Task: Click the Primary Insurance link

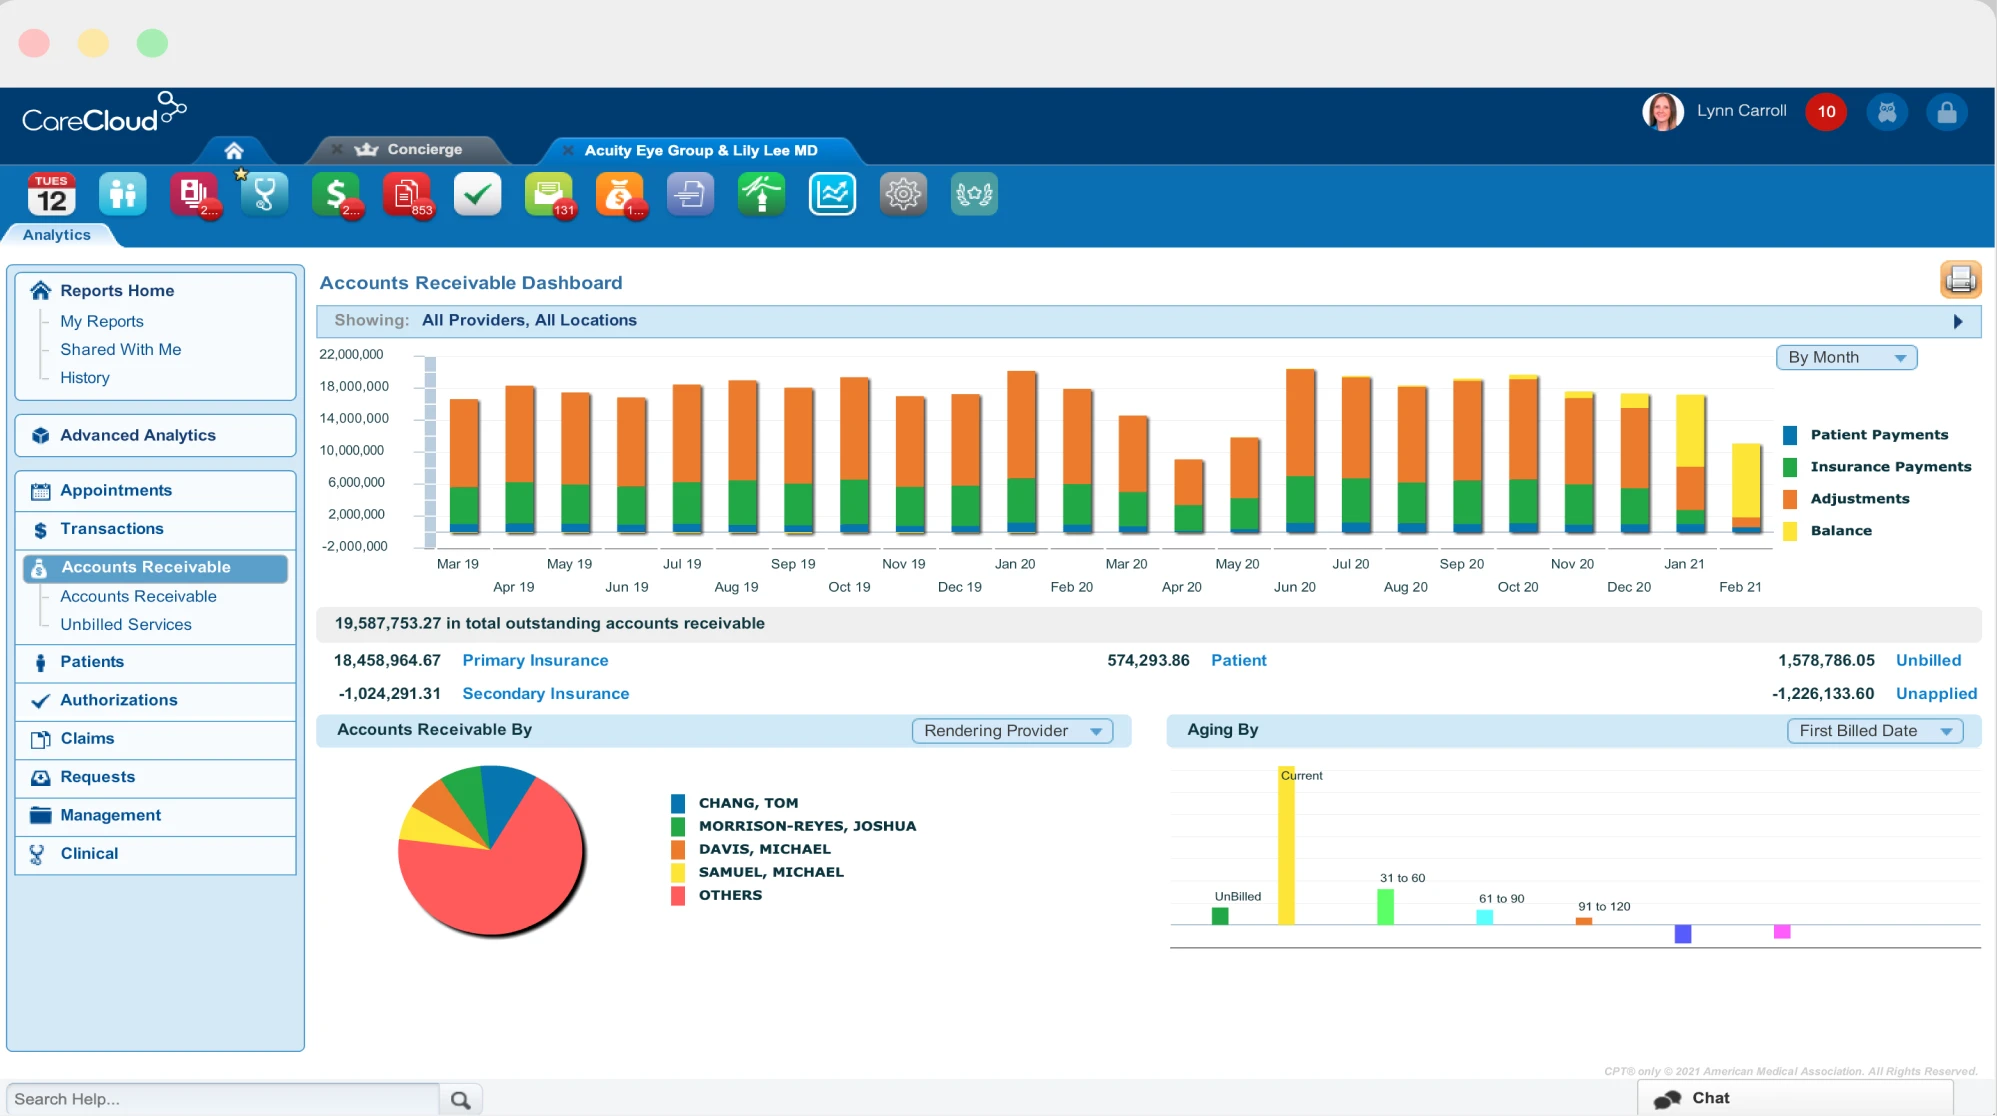Action: [x=535, y=660]
